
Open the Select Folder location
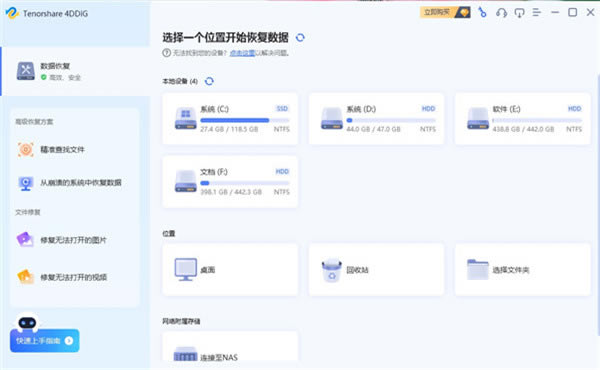click(522, 269)
